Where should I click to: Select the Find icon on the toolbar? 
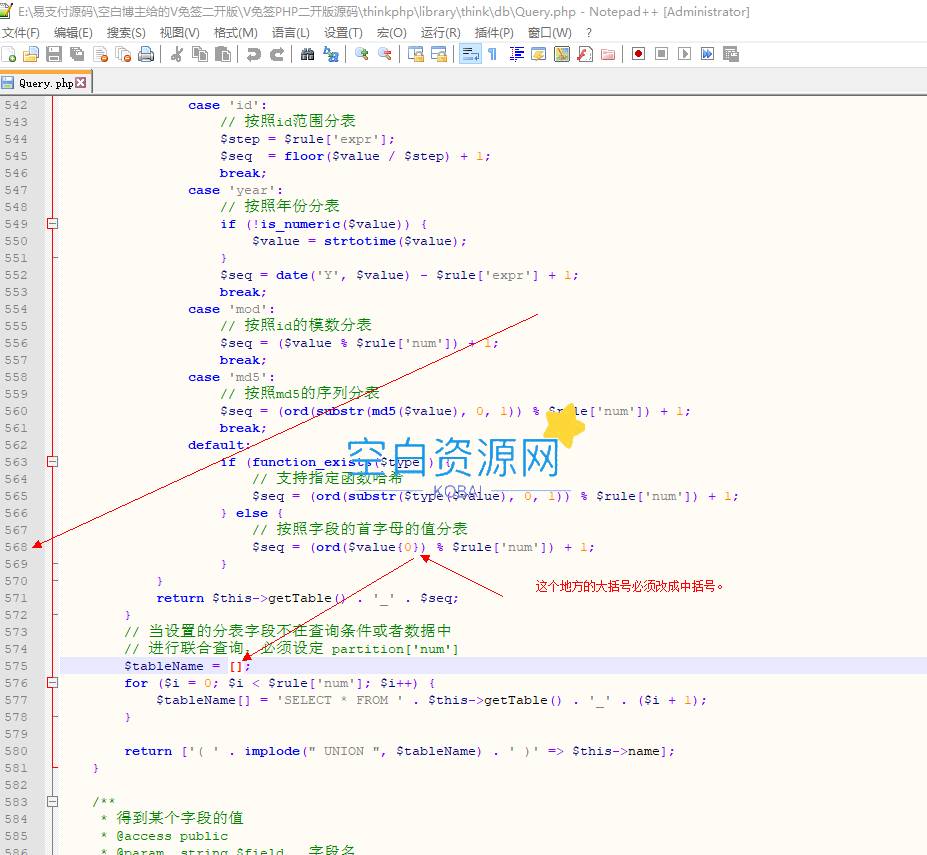305,54
